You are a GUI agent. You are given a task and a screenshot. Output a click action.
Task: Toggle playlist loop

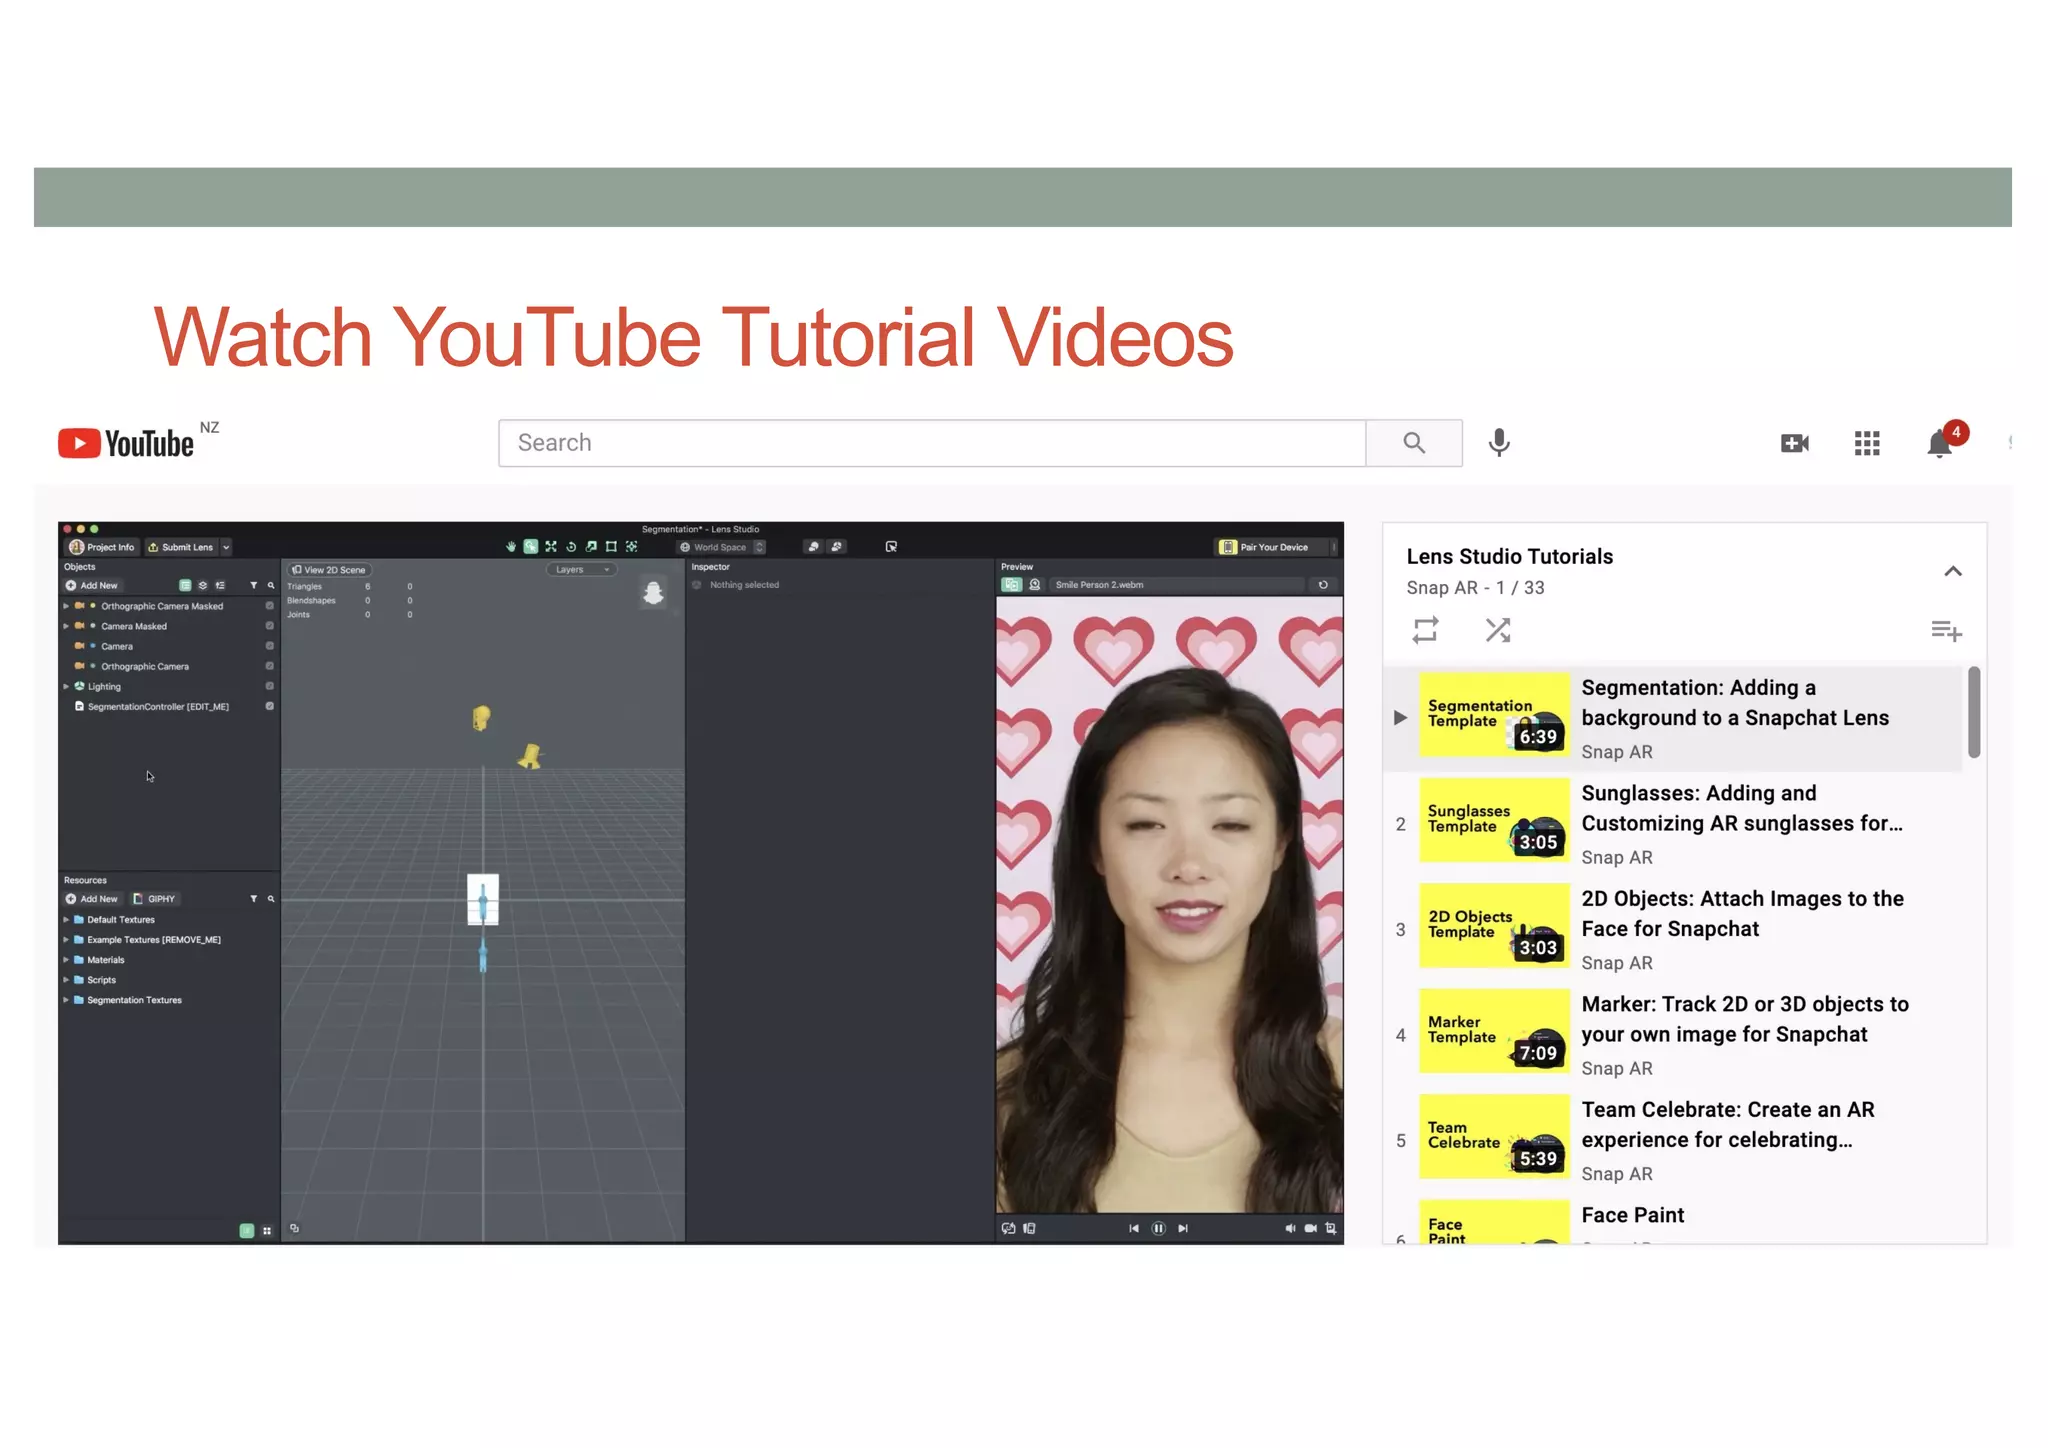point(1425,630)
